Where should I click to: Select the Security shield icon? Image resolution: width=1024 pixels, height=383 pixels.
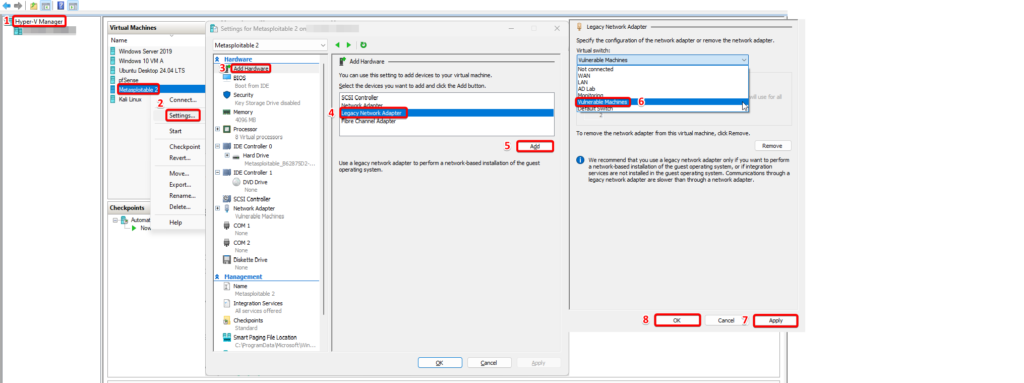coord(227,95)
